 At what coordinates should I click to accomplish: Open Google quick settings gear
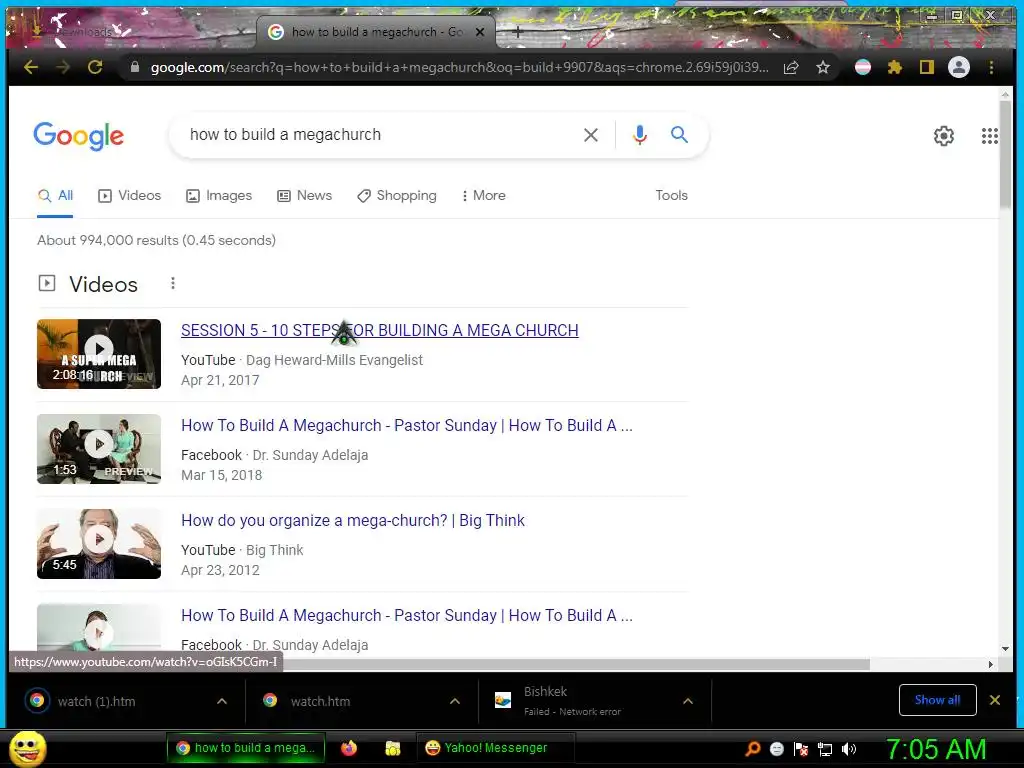pos(944,136)
